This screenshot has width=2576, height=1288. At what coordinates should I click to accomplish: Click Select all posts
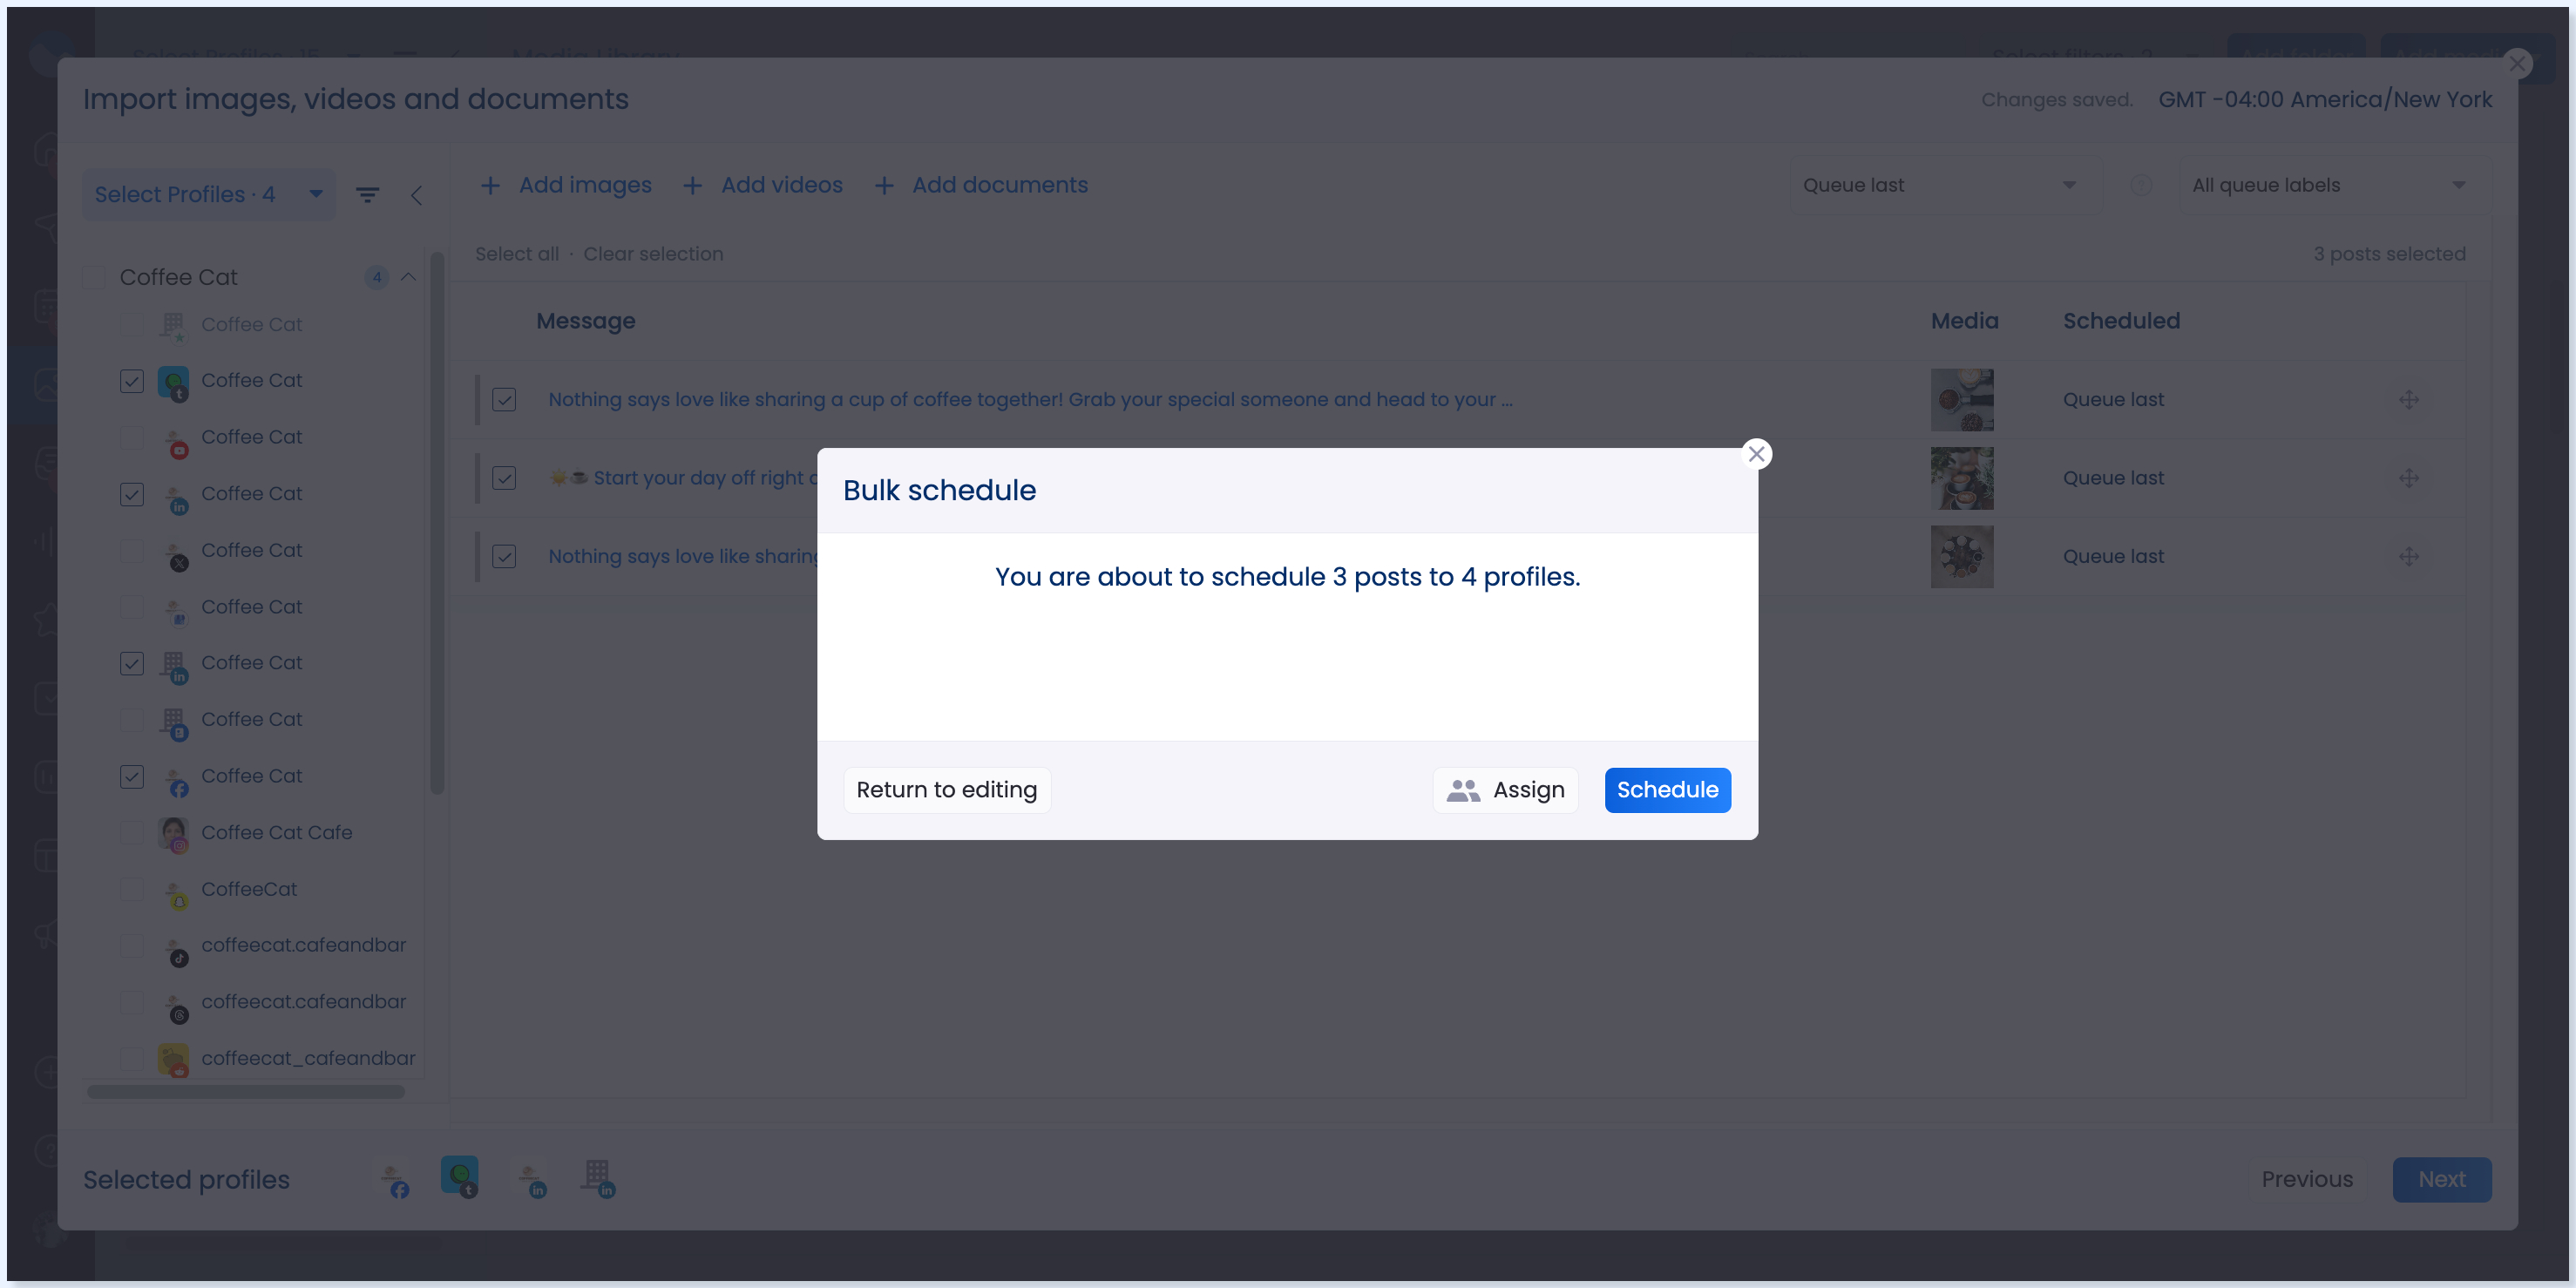pos(516,254)
